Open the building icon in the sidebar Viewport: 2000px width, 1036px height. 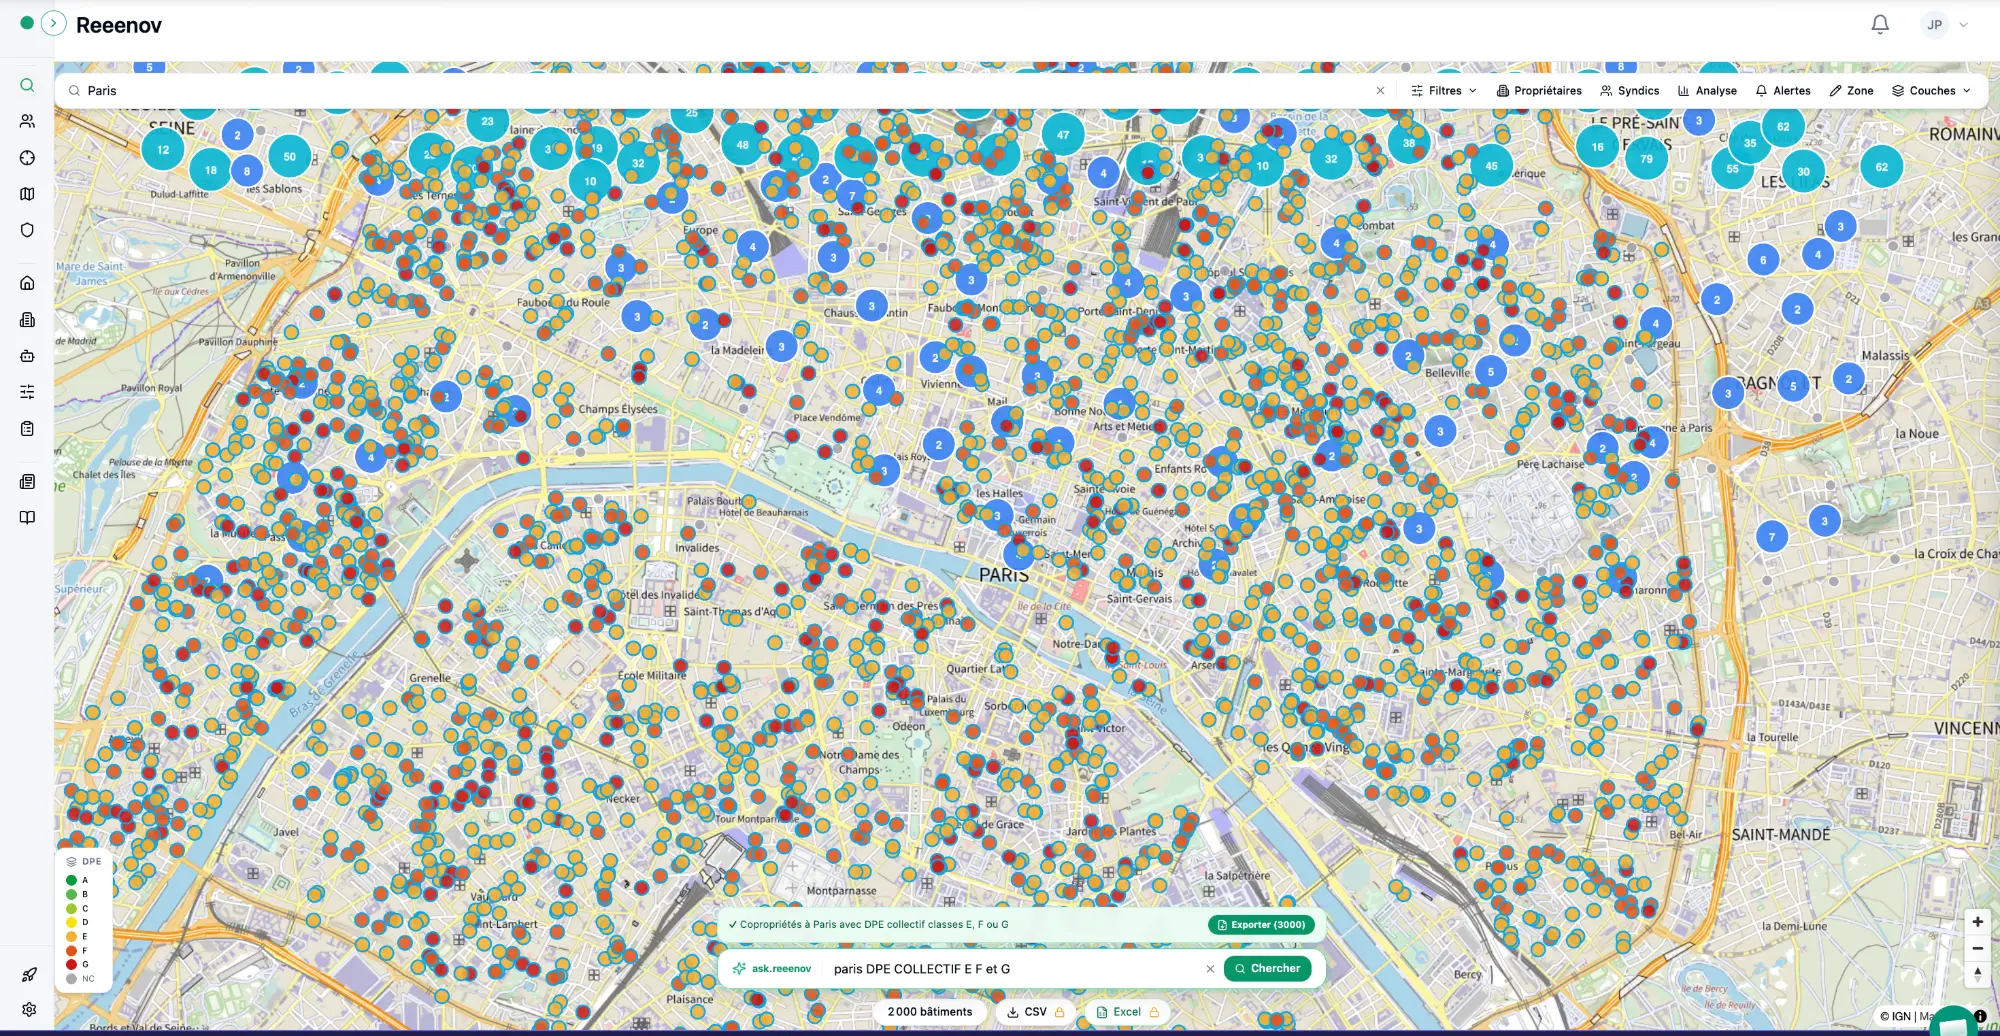[27, 320]
